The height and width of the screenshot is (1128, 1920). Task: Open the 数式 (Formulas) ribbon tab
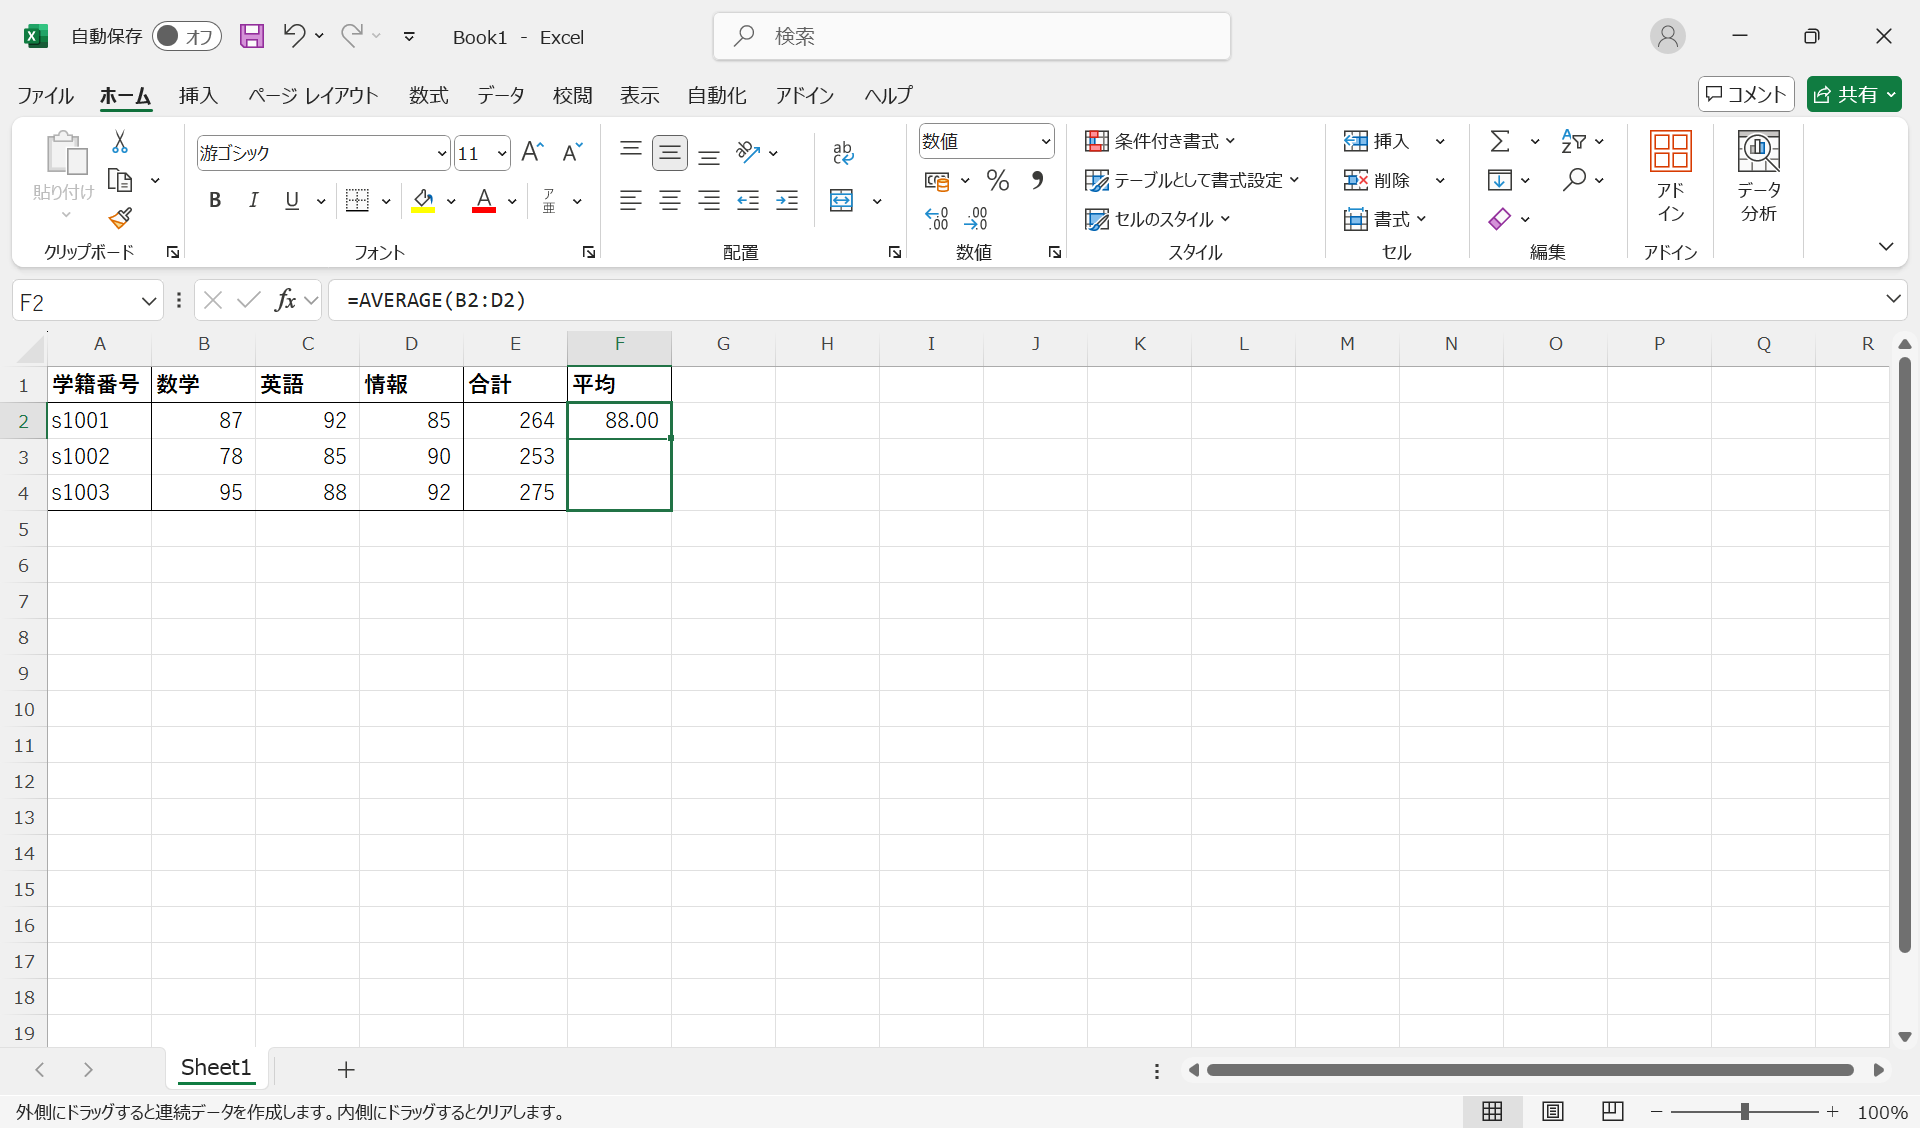point(428,95)
